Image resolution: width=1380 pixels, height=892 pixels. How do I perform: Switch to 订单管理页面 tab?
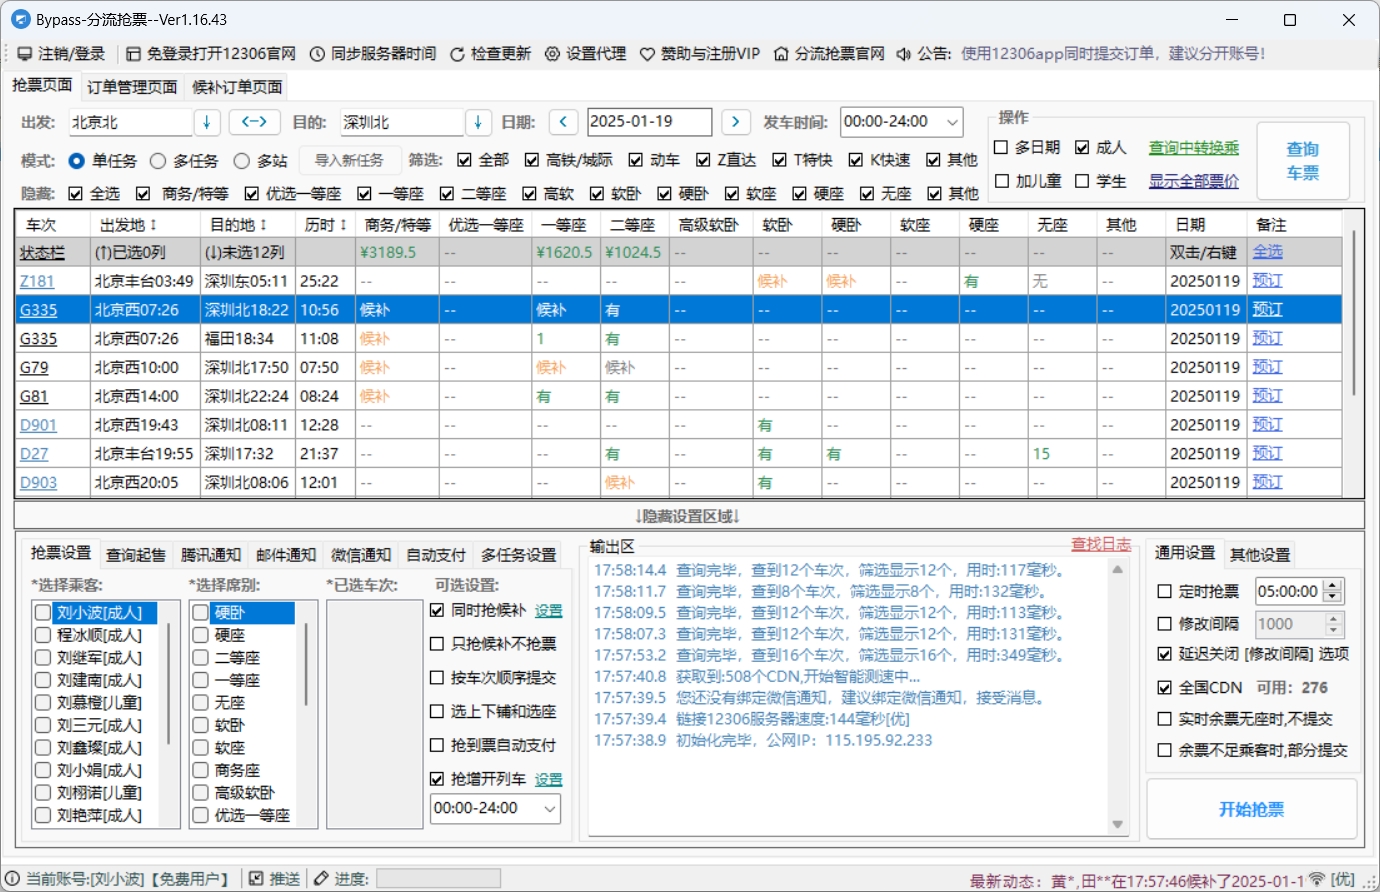pyautogui.click(x=132, y=87)
